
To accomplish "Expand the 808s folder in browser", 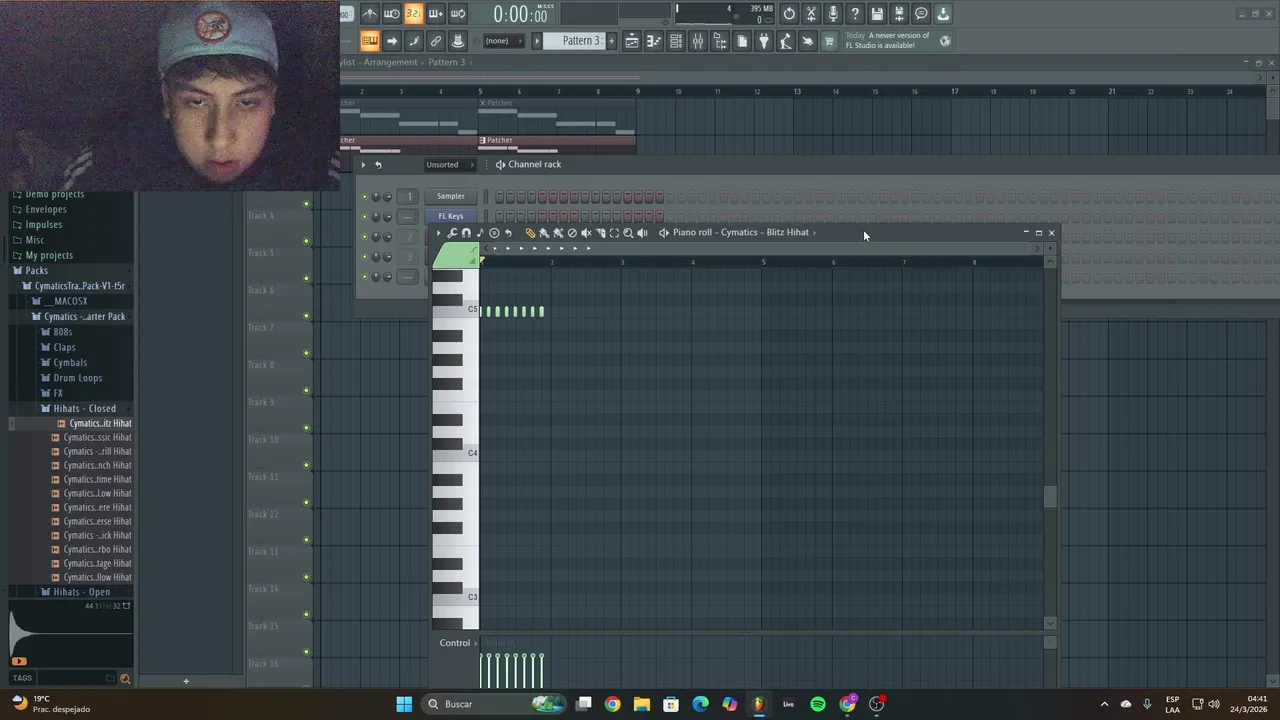I will [x=62, y=332].
